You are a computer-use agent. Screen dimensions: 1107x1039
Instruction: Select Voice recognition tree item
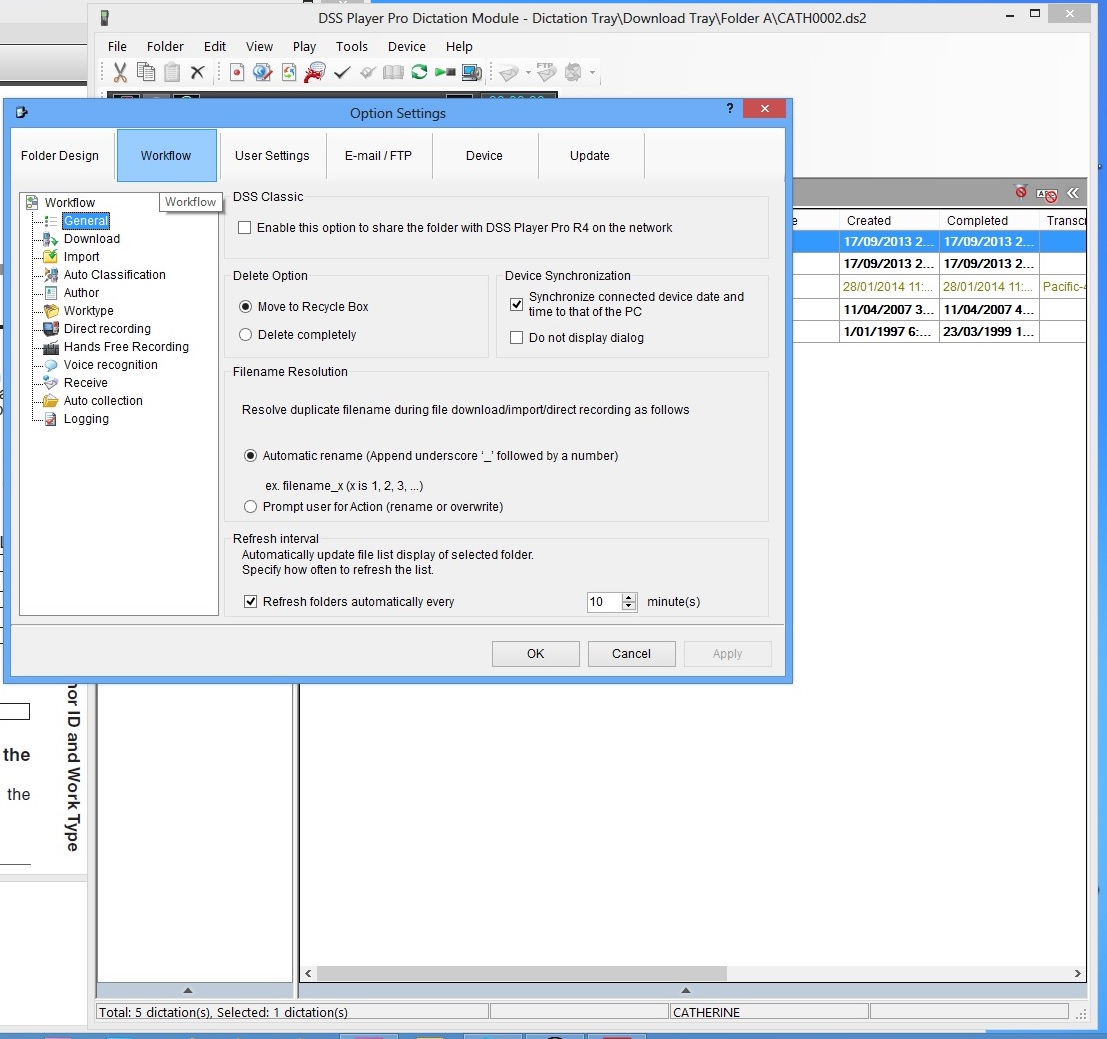pos(110,365)
